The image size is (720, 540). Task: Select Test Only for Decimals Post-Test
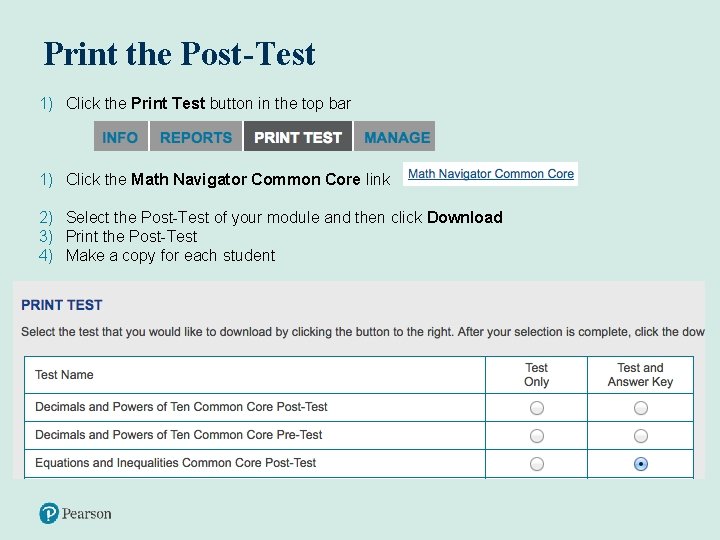[x=537, y=408]
